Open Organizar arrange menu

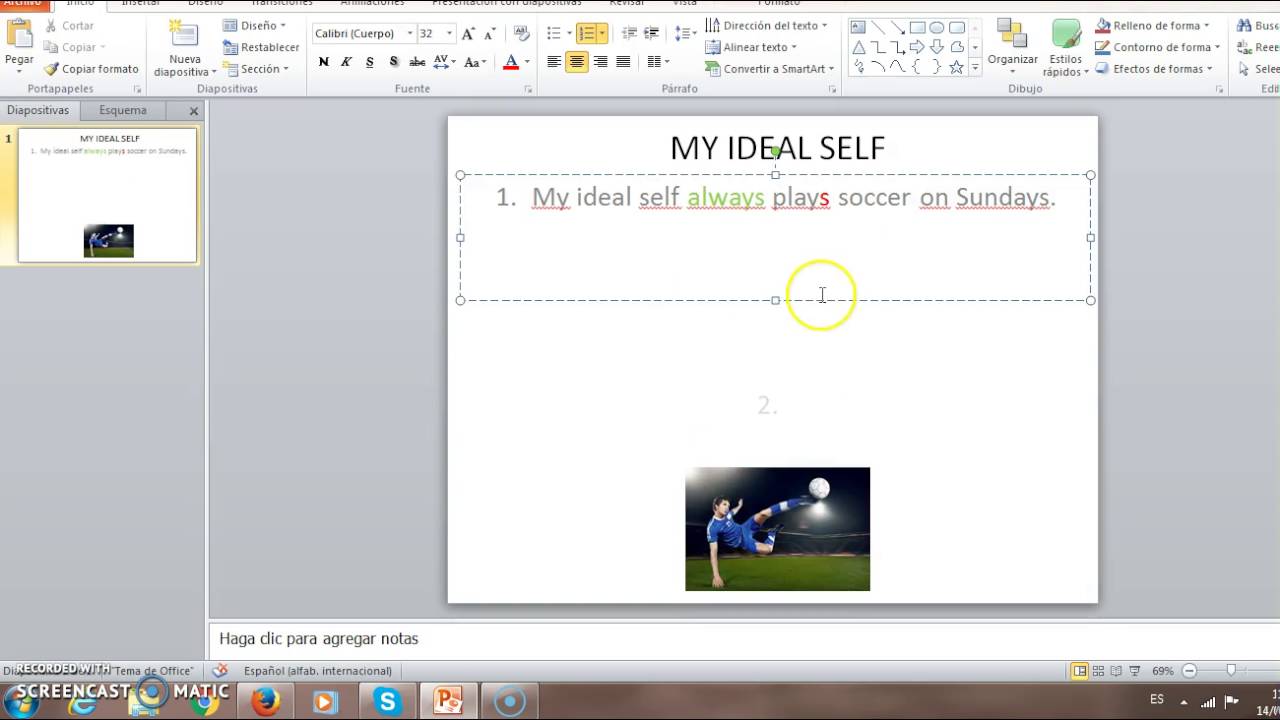click(1013, 45)
